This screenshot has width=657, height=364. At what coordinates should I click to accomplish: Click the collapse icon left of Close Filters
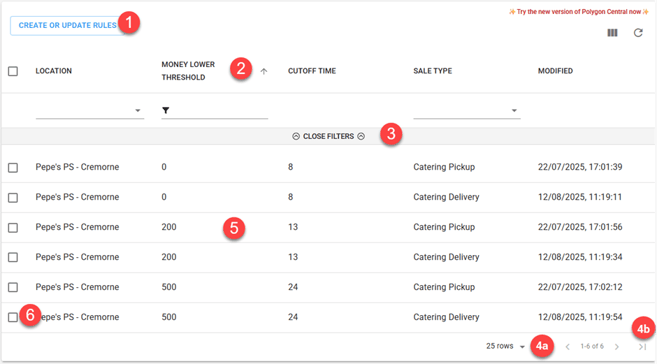tap(296, 137)
